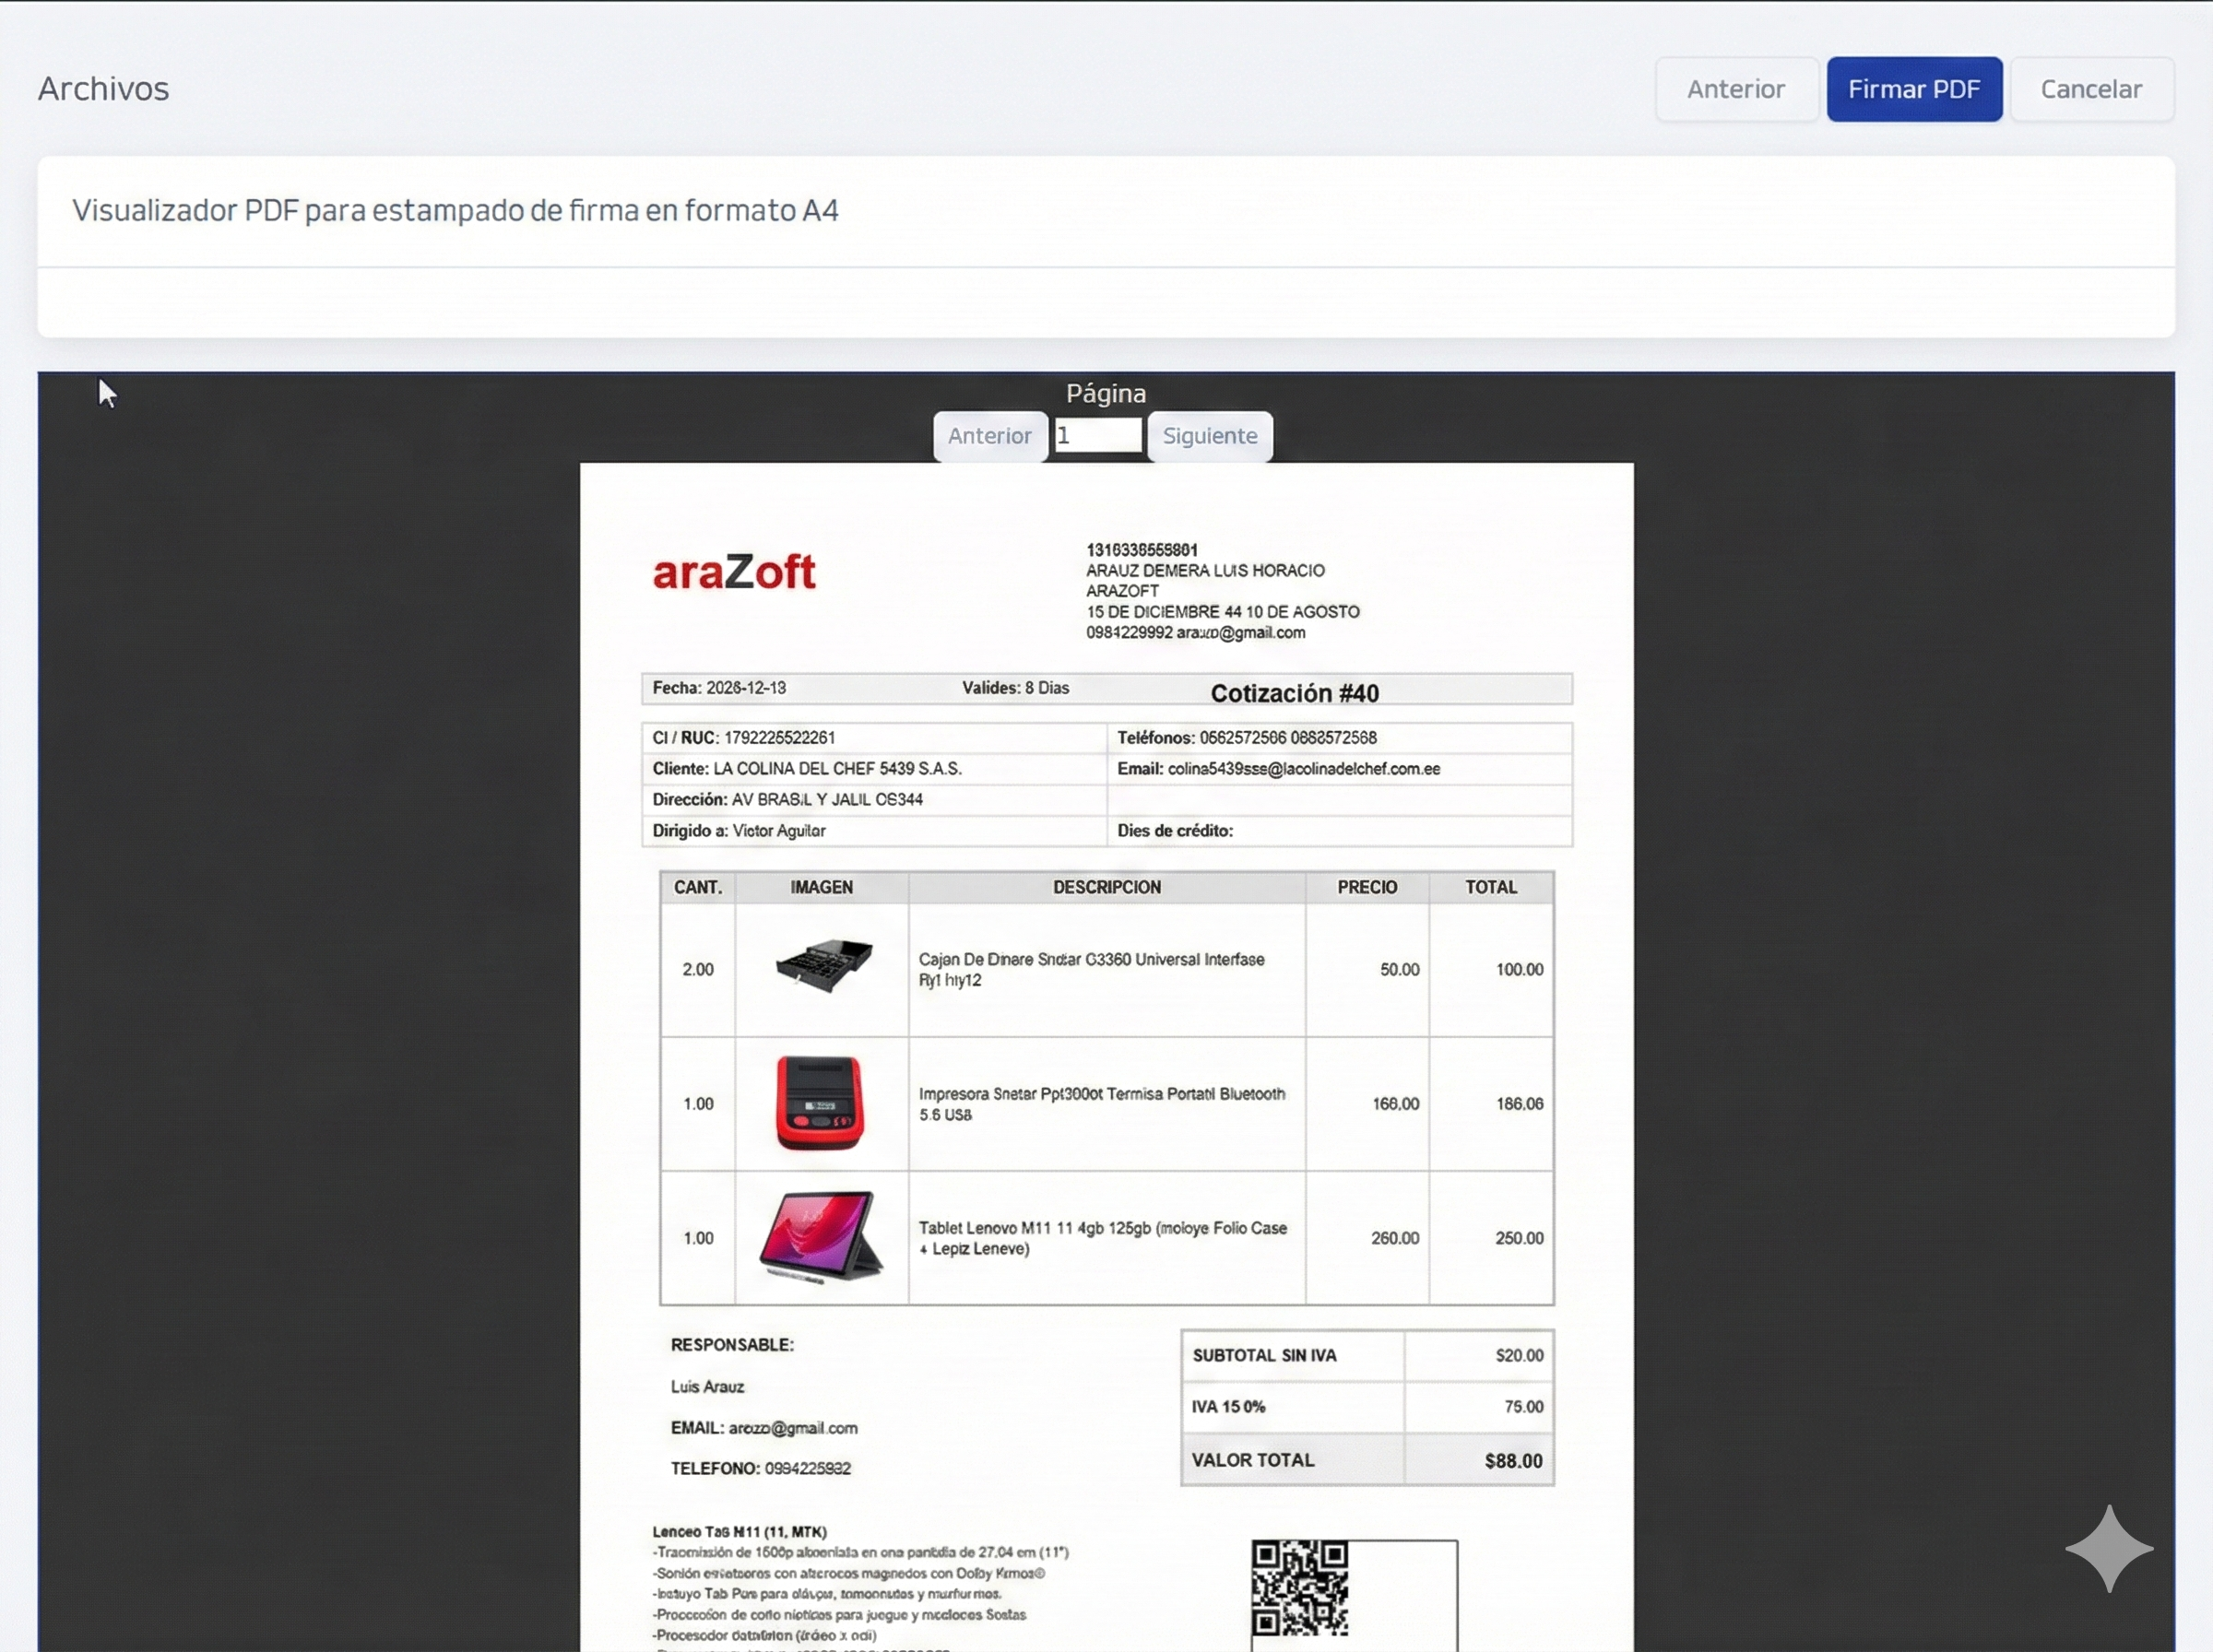
Task: Click the QR code in the PDF
Action: tap(1300, 1588)
